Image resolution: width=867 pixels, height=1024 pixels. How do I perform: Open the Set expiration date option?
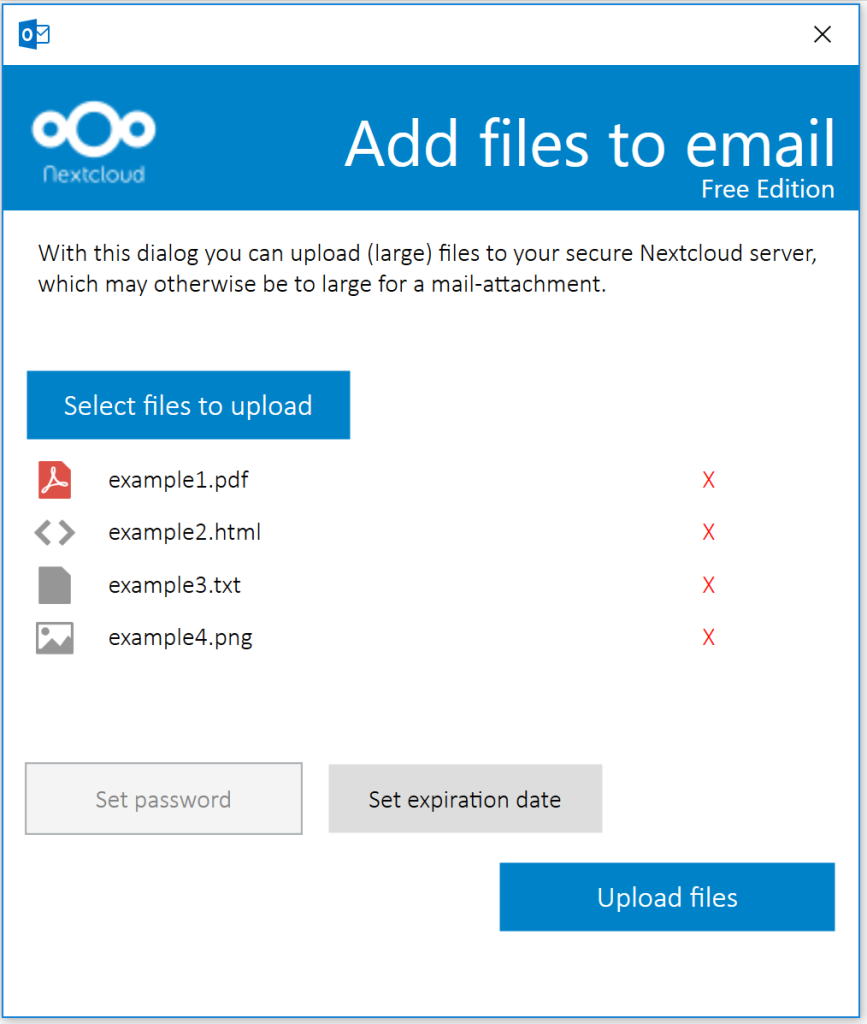(465, 799)
